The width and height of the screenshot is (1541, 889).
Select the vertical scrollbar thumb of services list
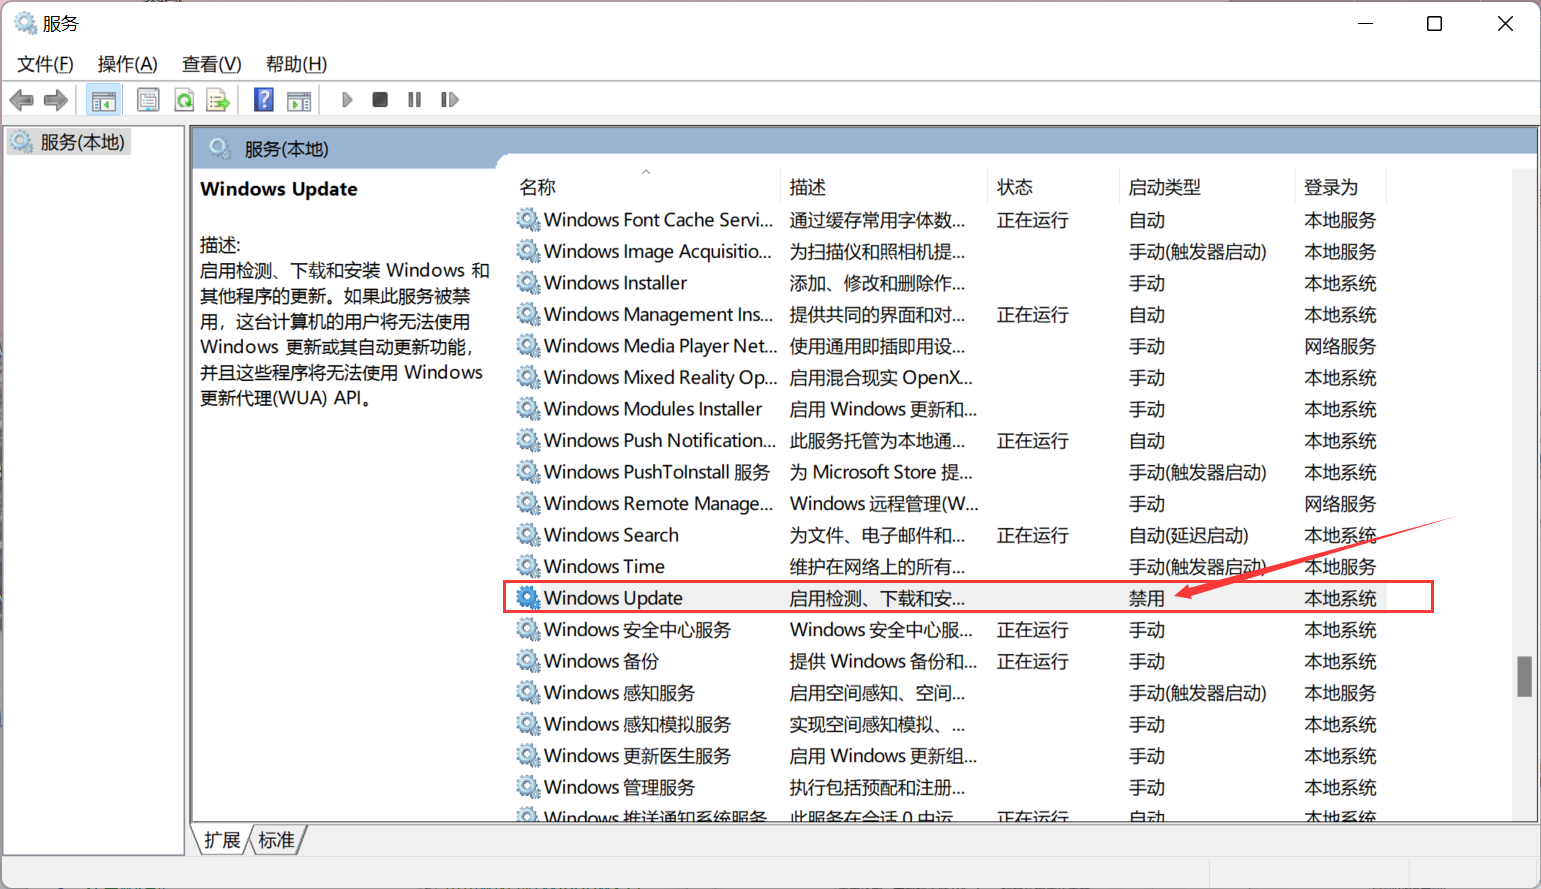pos(1524,676)
